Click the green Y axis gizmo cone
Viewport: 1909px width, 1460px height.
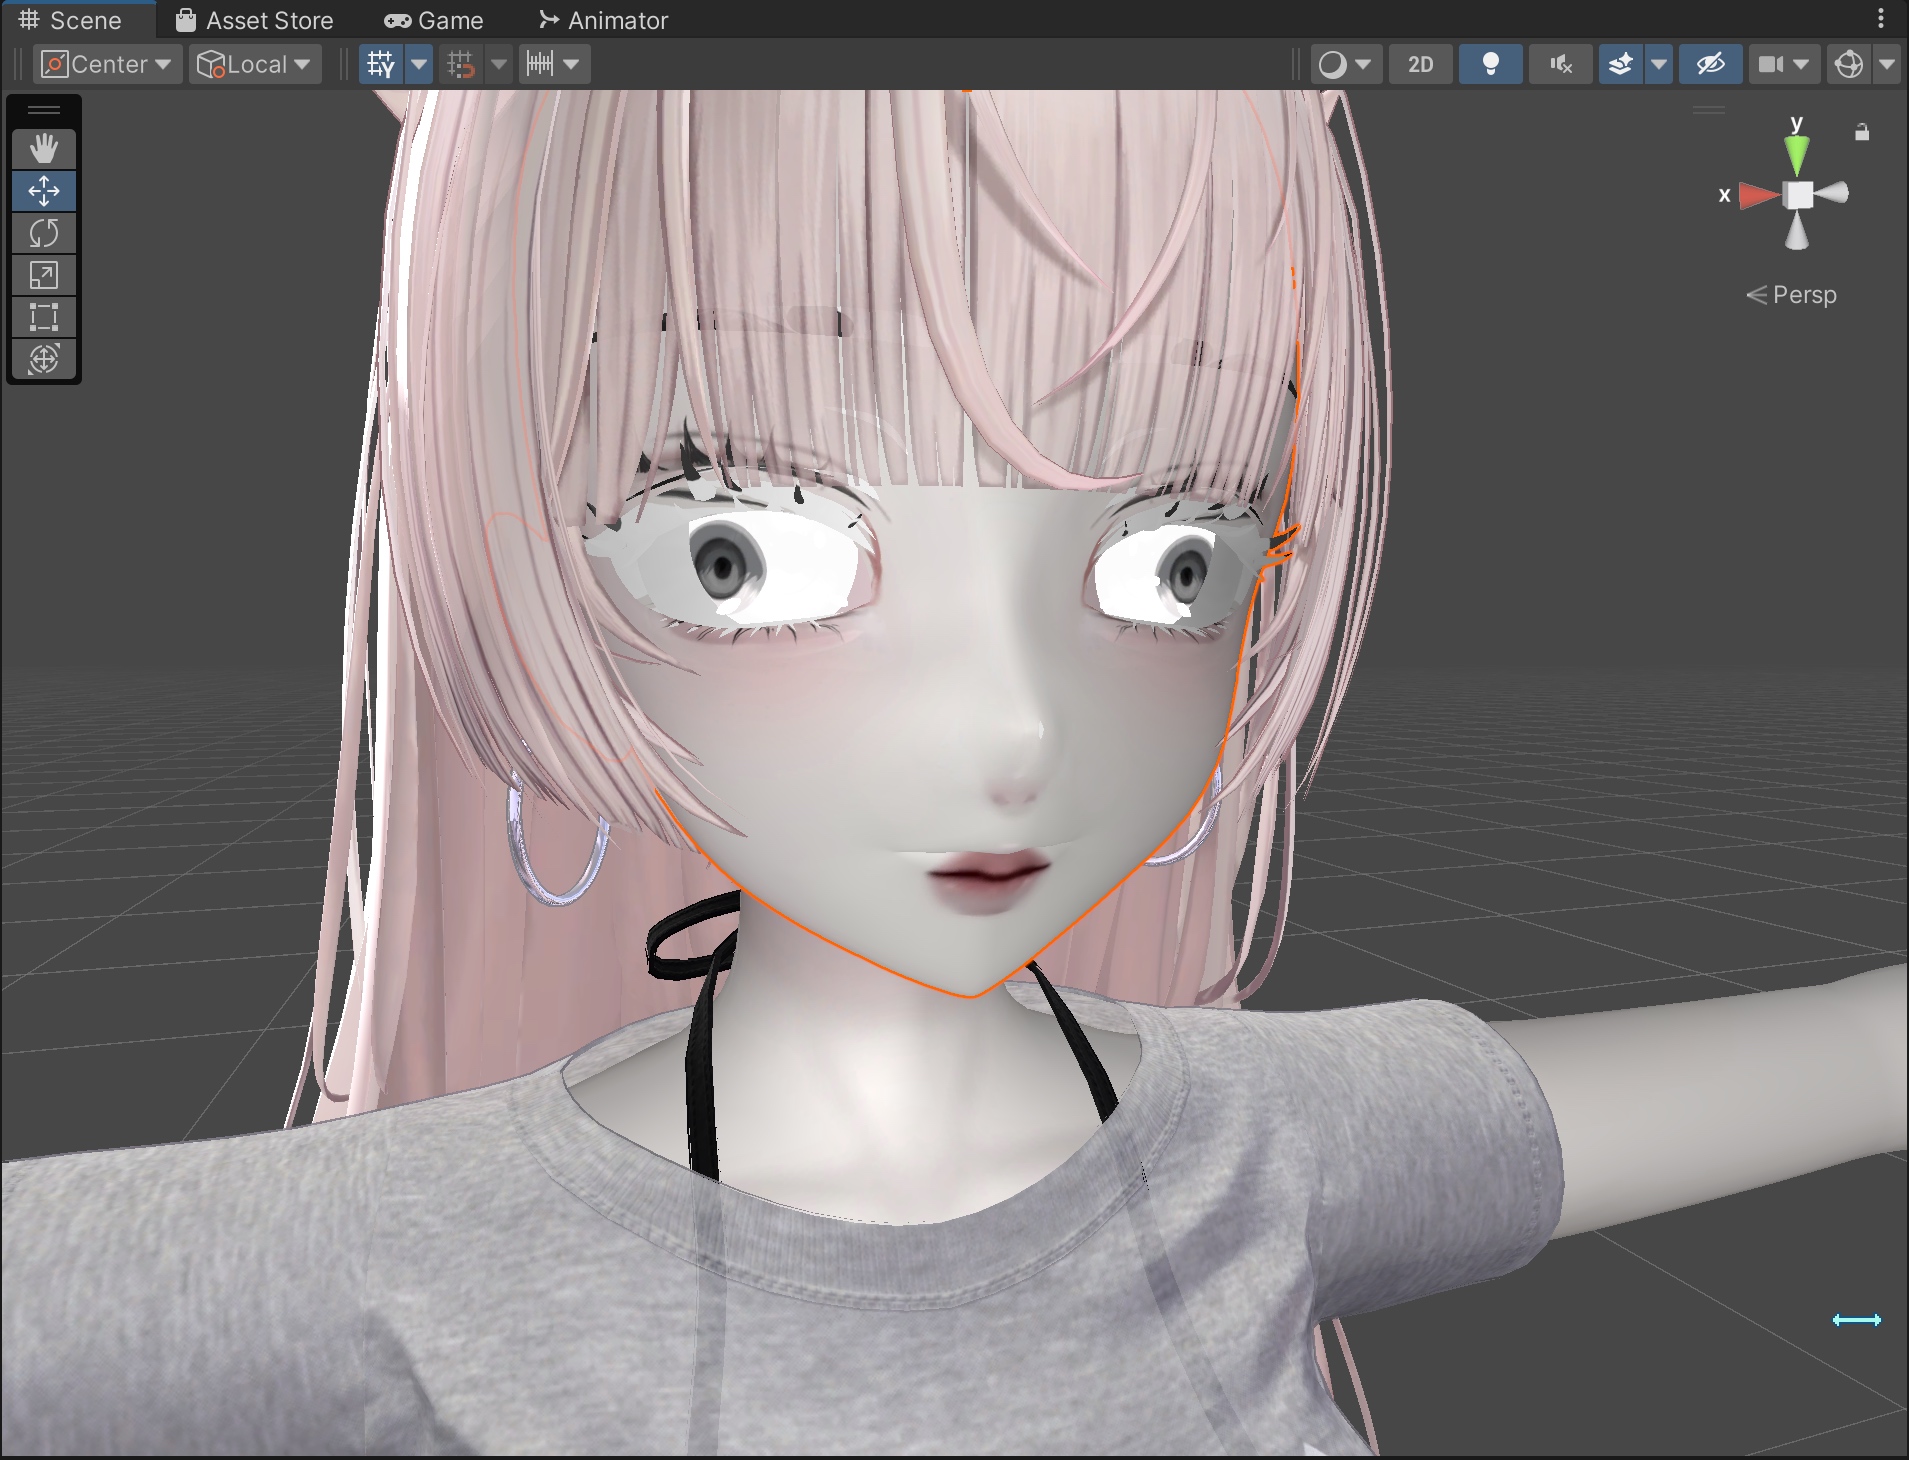click(1797, 154)
